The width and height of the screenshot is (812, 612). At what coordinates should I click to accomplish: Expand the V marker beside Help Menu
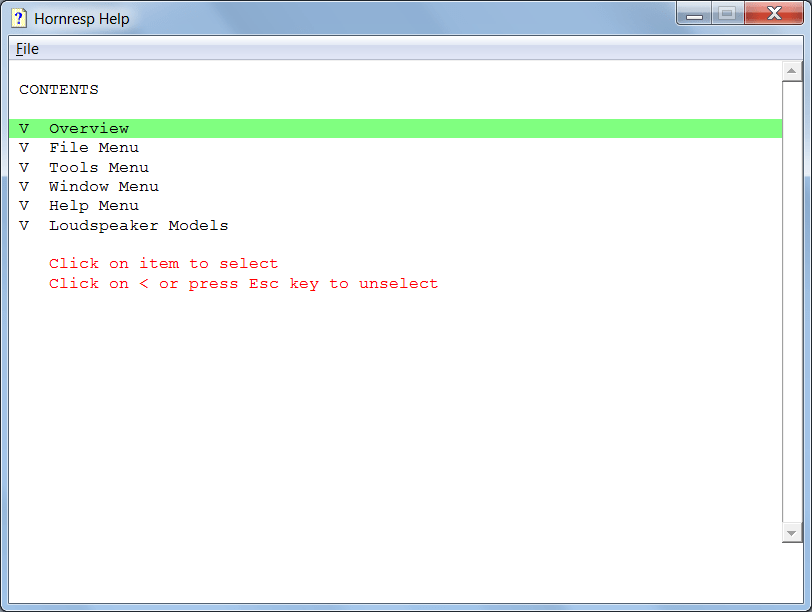tap(24, 206)
